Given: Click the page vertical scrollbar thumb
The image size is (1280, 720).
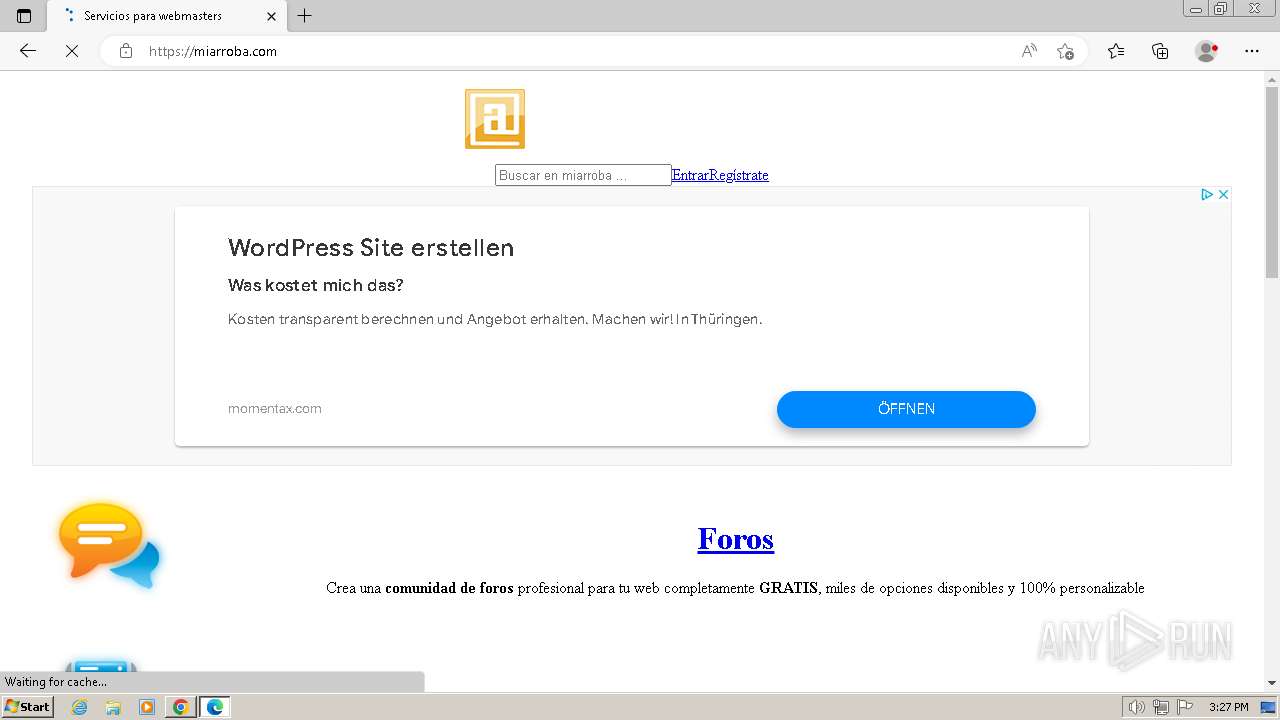Looking at the screenshot, I should click(1272, 183).
